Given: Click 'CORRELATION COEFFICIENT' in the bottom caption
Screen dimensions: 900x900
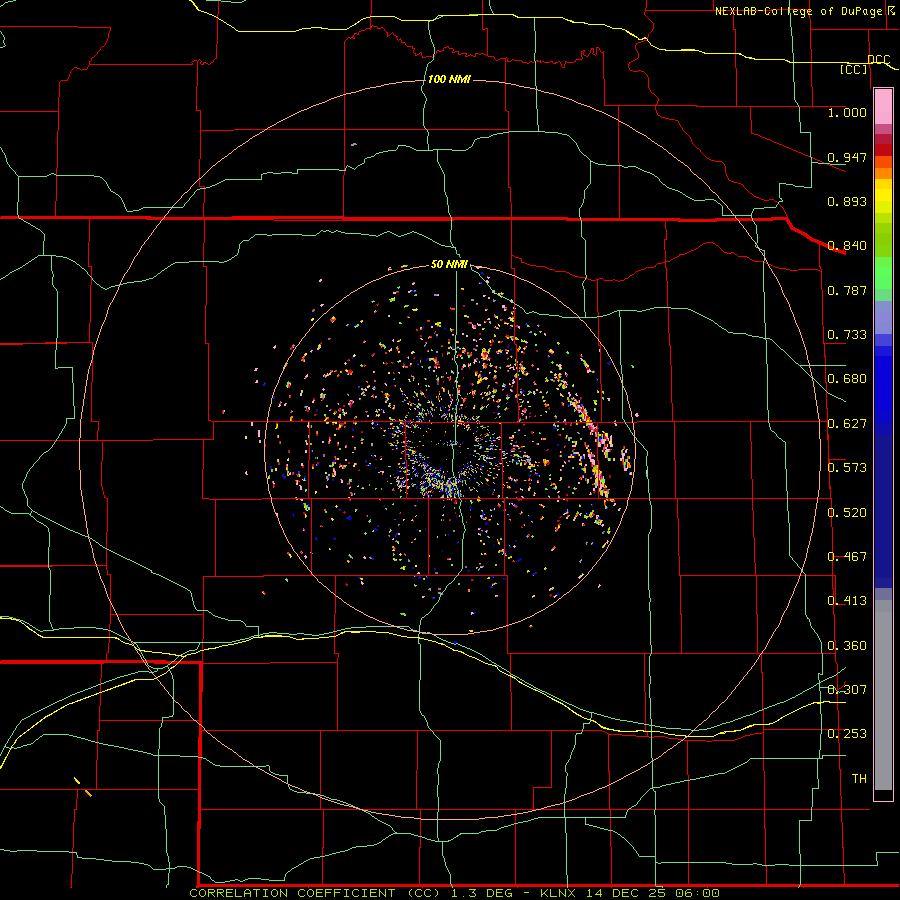Looking at the screenshot, I should [292, 893].
